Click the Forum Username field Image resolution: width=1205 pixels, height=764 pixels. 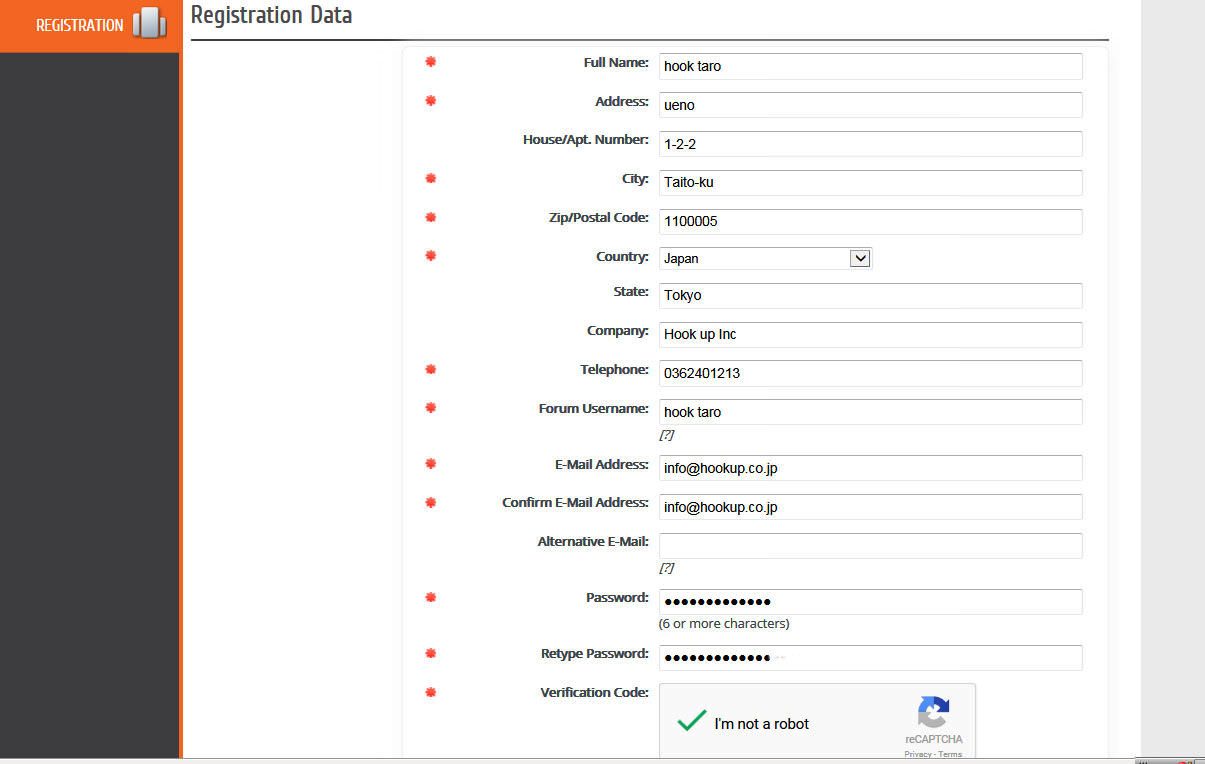(870, 412)
